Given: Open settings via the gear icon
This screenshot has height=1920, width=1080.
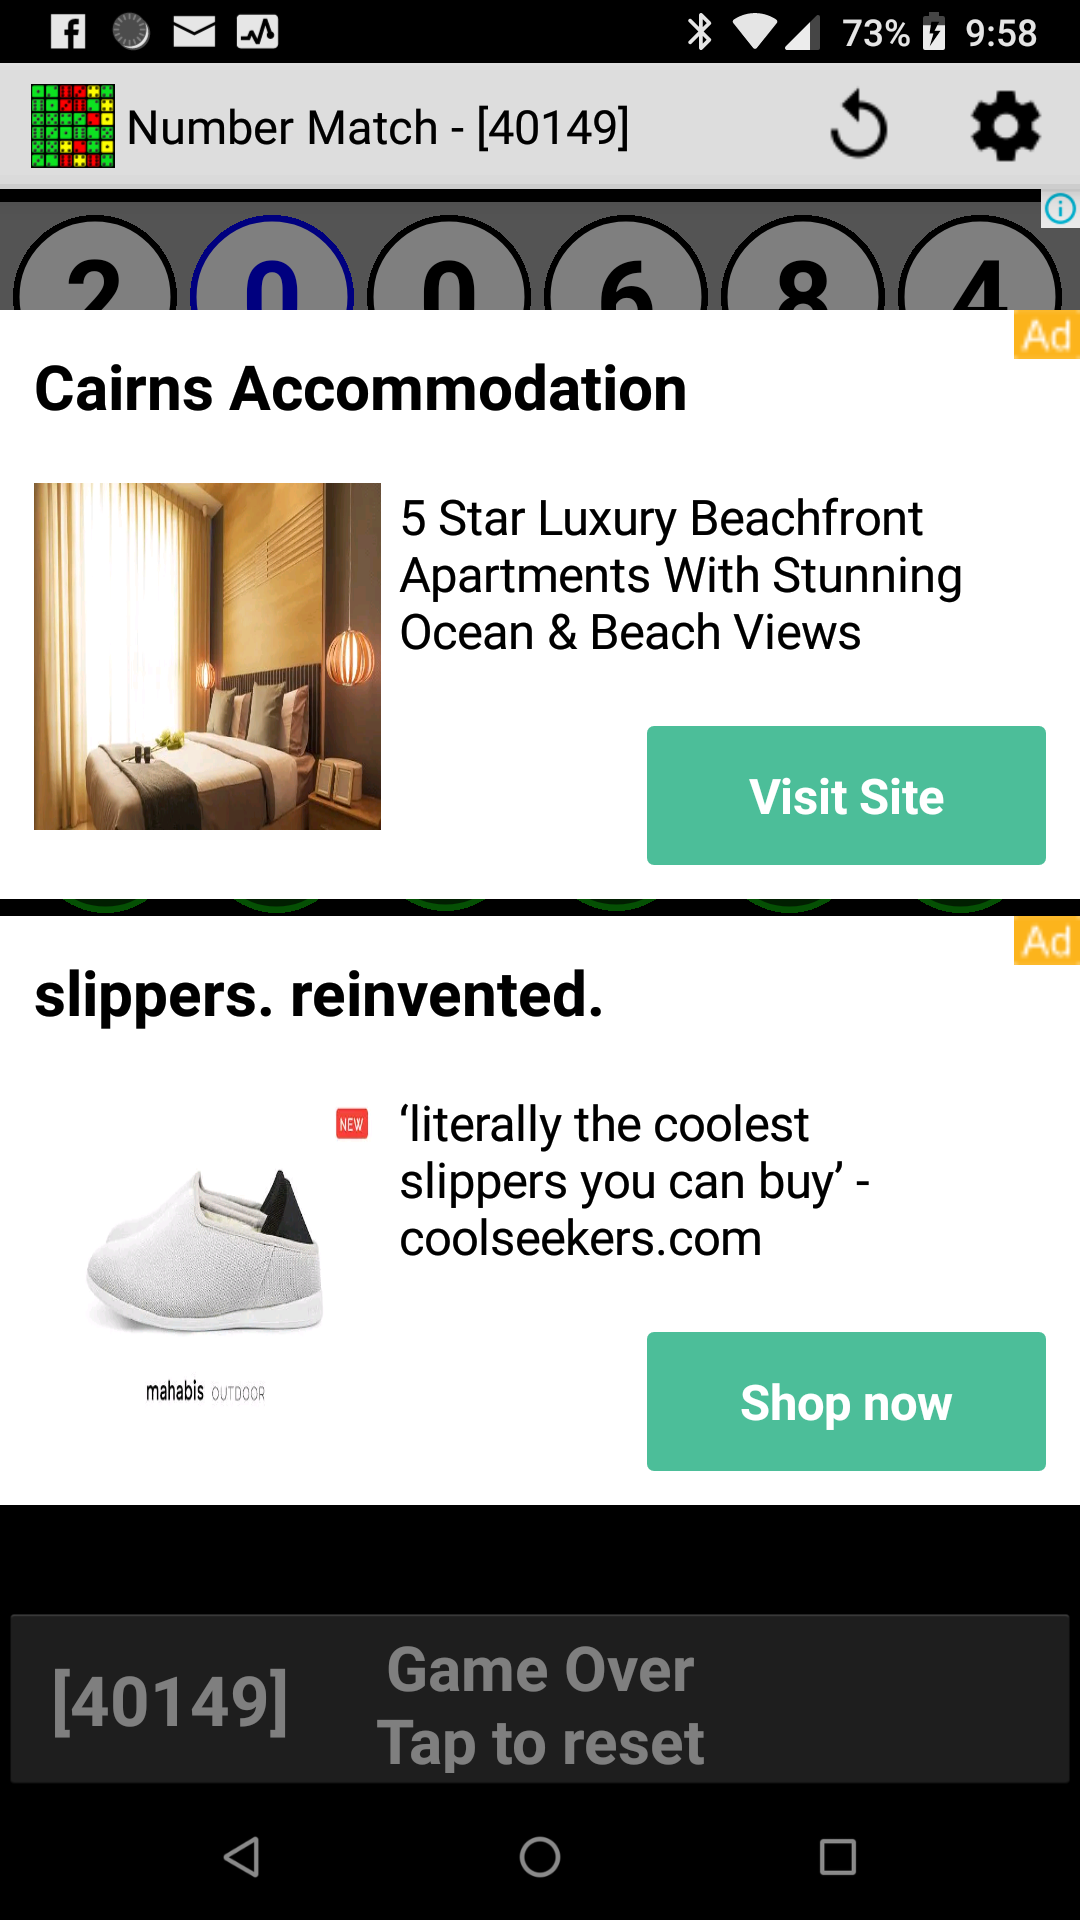Looking at the screenshot, I should click(1005, 126).
